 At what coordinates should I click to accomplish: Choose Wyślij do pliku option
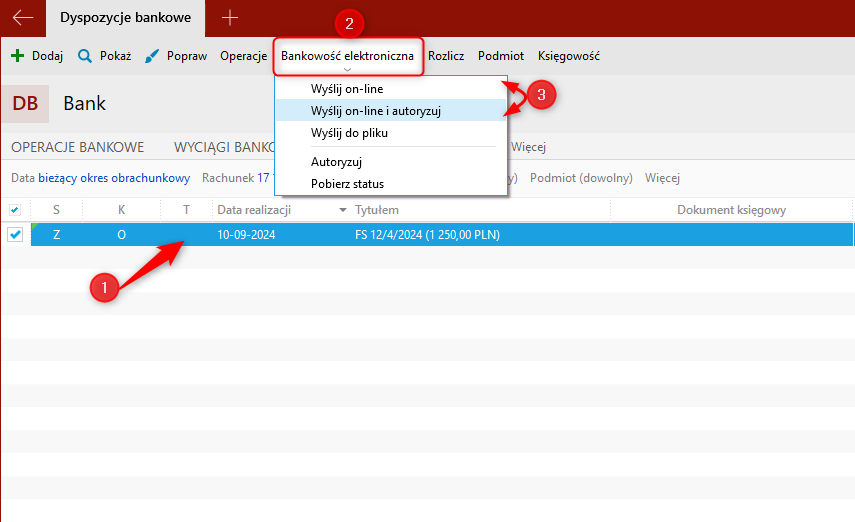point(391,133)
